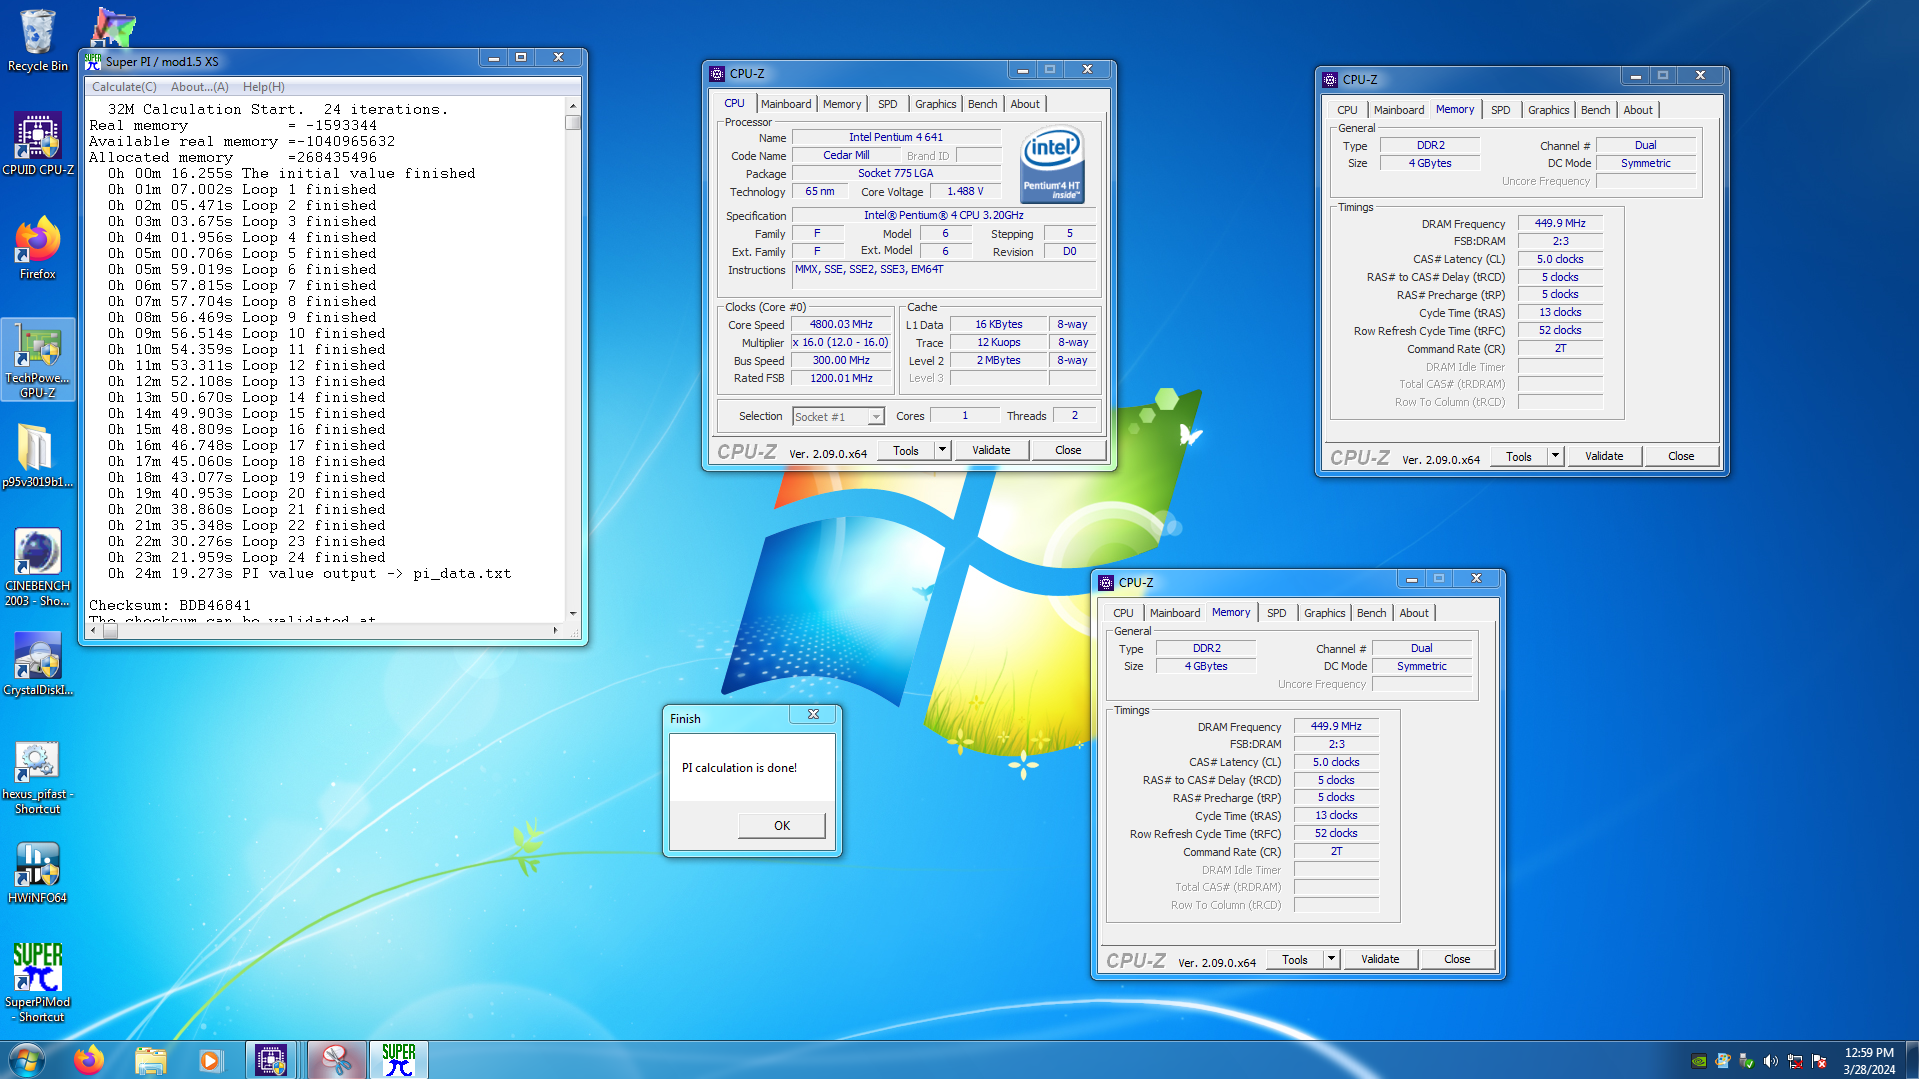Open Bench tab in center CPU-Z
Image resolution: width=1919 pixels, height=1079 pixels.
(982, 104)
